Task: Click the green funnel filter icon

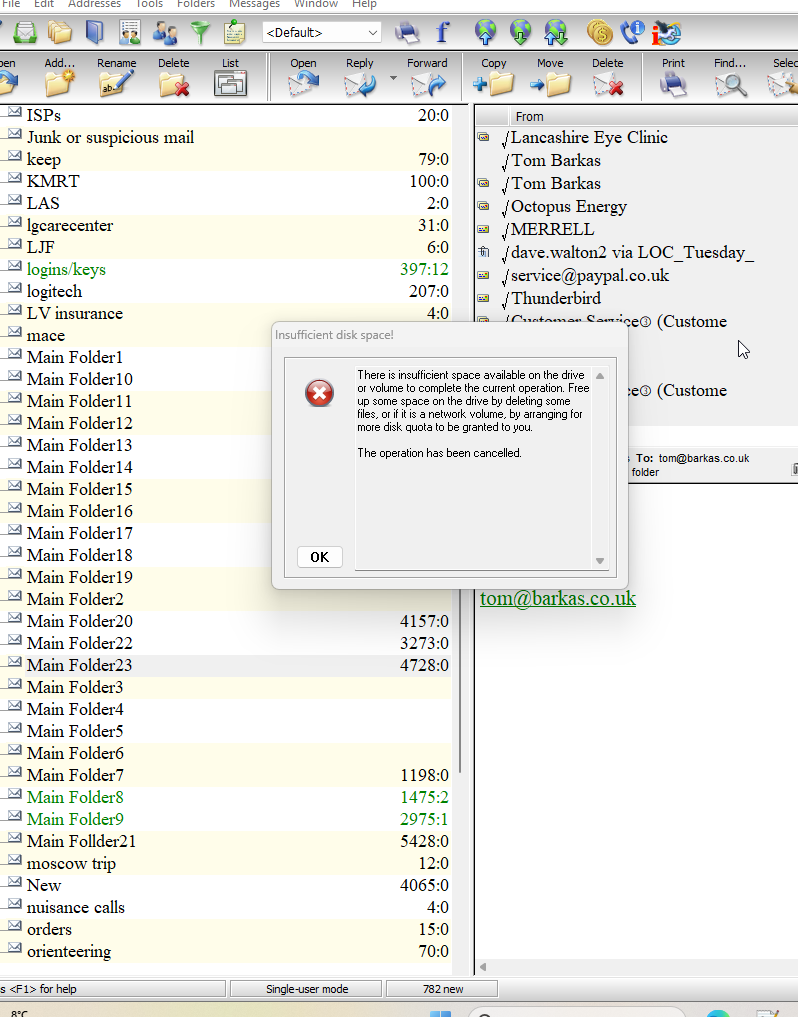Action: 201,33
